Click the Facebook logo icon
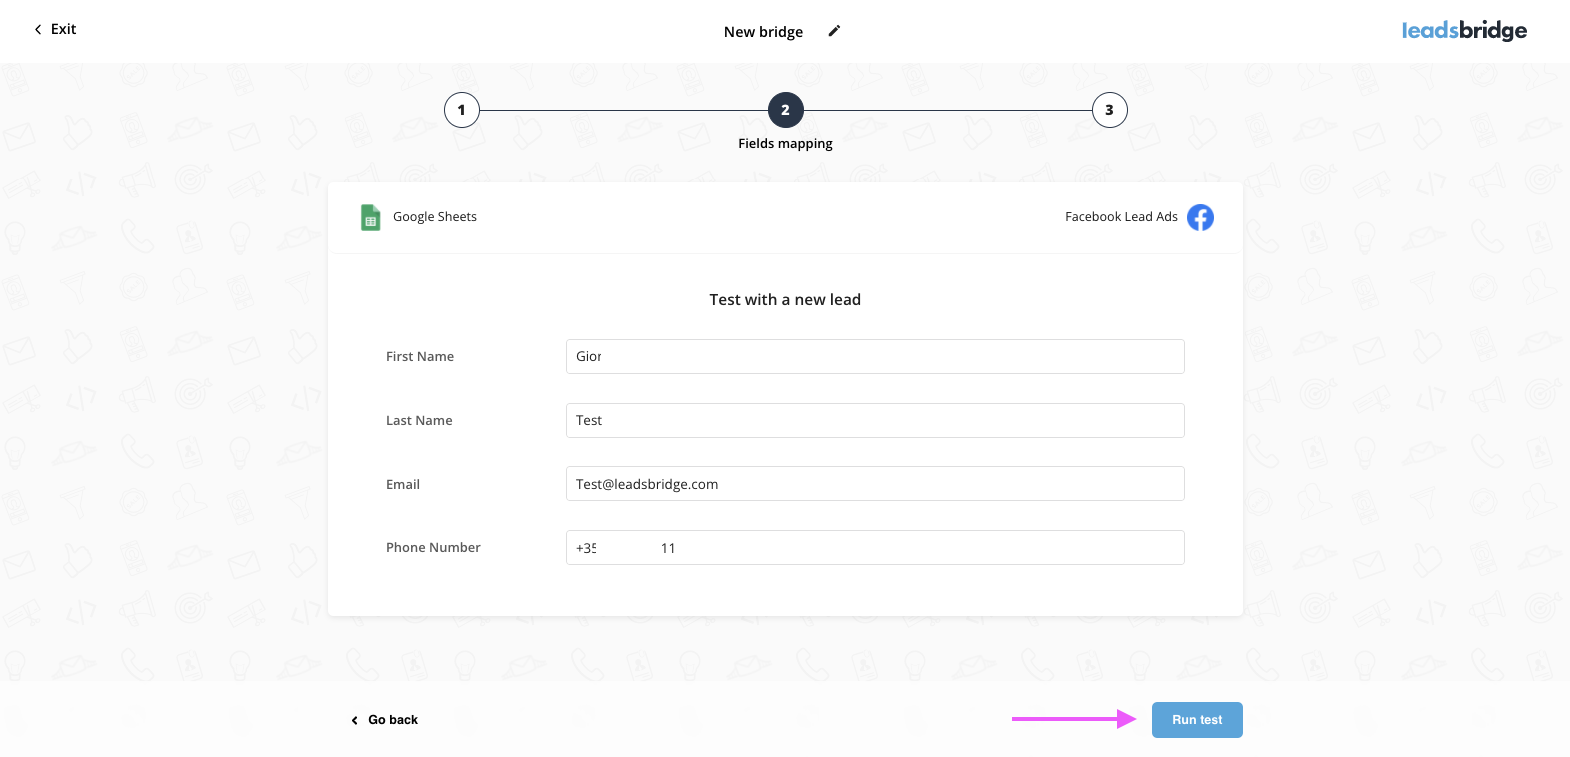1570x757 pixels. coord(1200,217)
